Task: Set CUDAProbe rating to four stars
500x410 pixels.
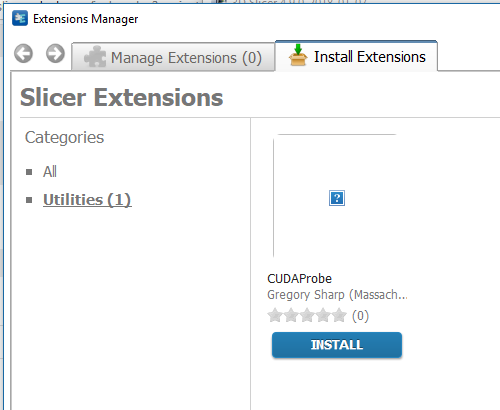Action: pos(323,315)
